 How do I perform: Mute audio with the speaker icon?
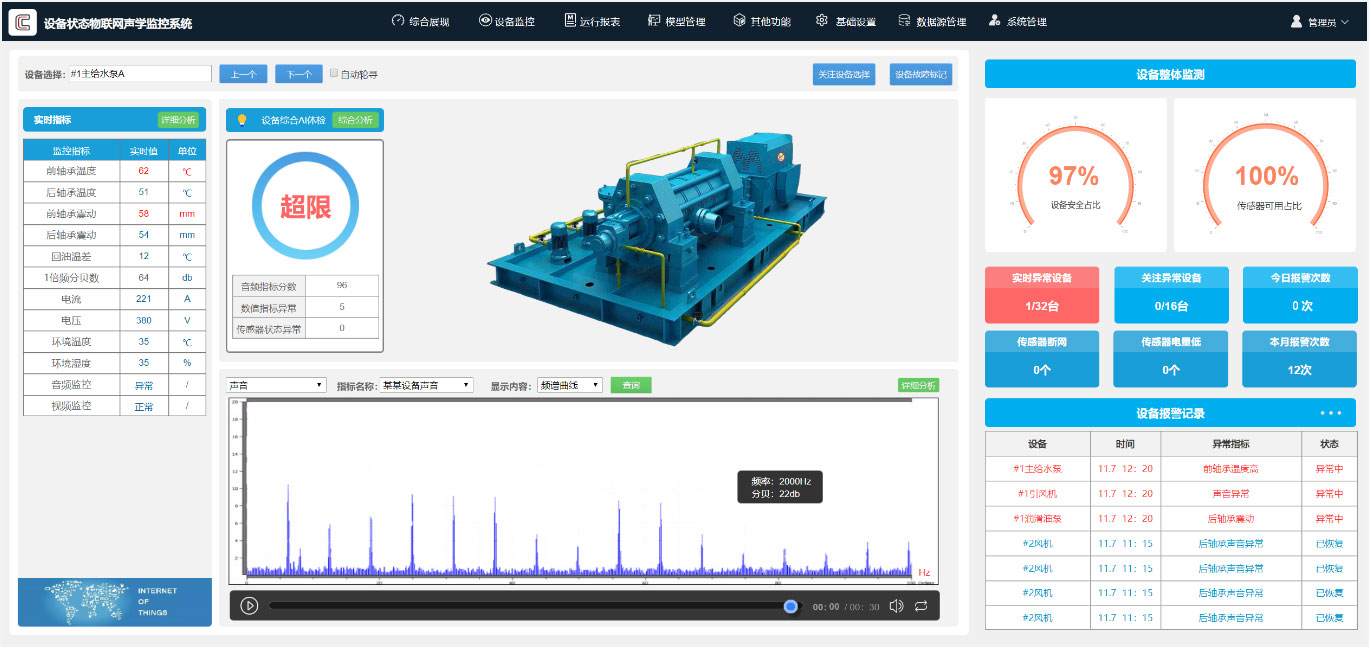[896, 606]
